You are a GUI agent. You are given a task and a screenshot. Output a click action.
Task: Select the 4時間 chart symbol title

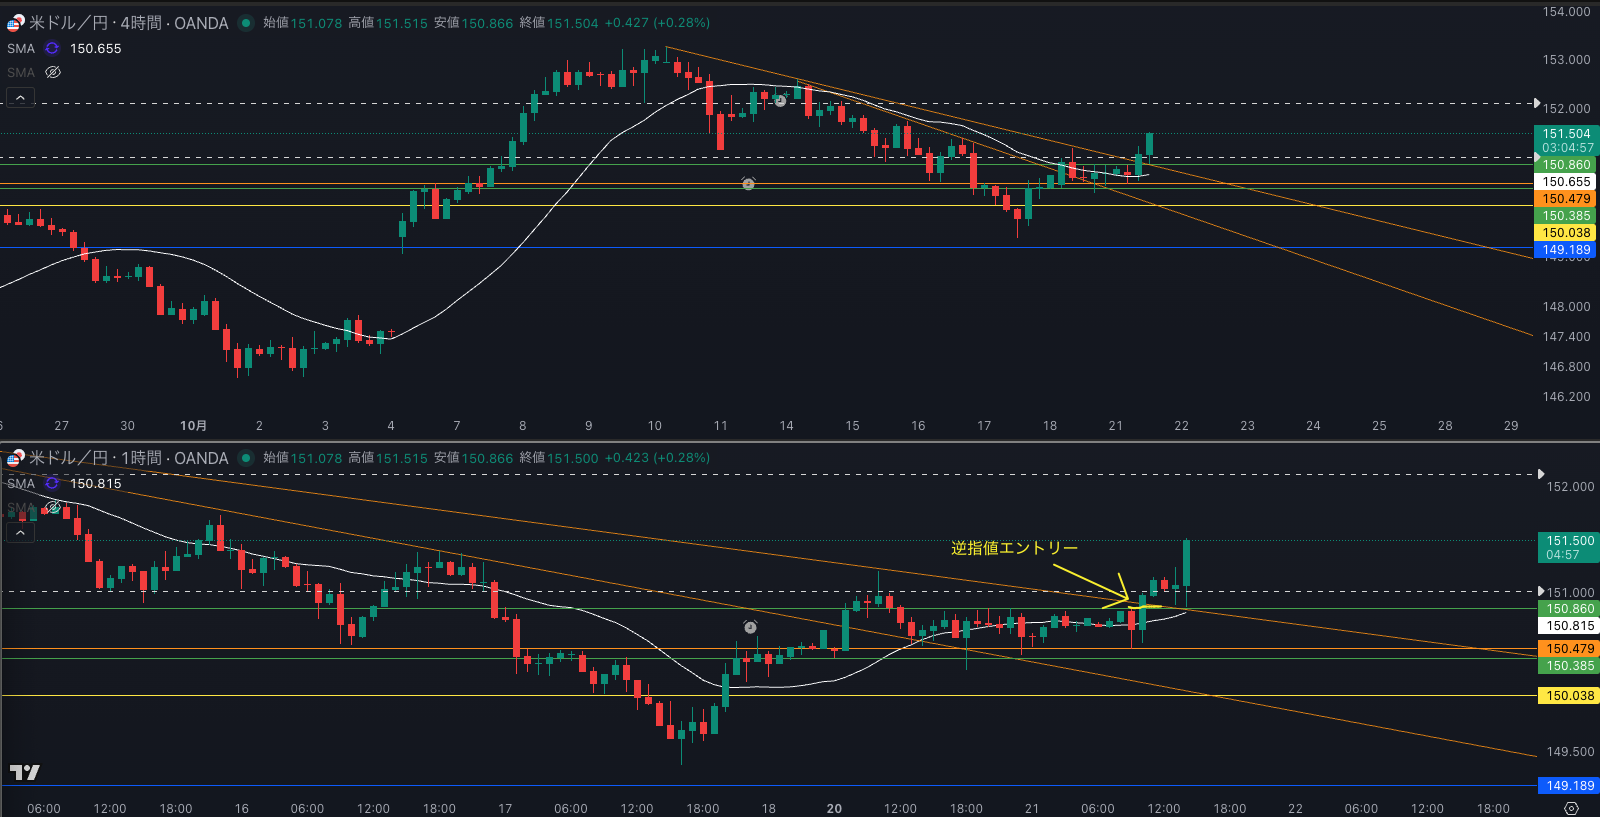[x=128, y=22]
